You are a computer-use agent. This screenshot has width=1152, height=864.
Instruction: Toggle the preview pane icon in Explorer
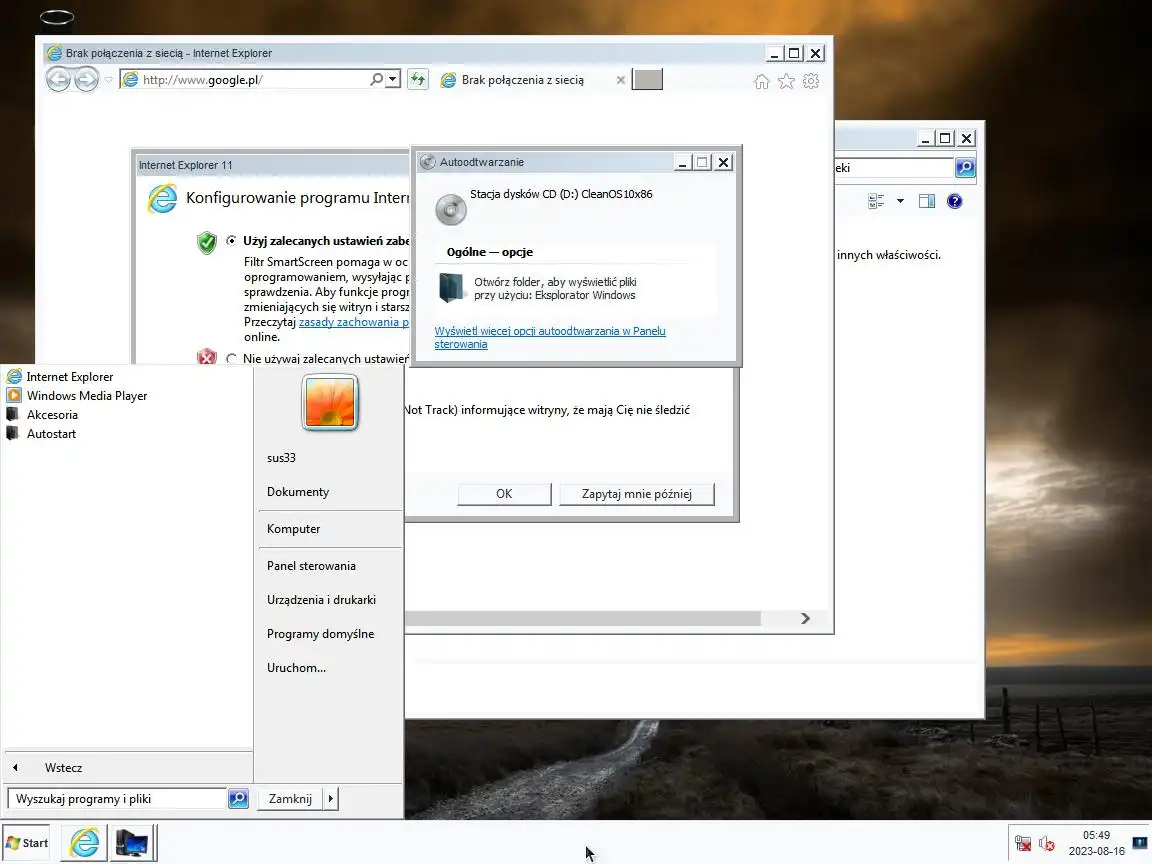927,201
